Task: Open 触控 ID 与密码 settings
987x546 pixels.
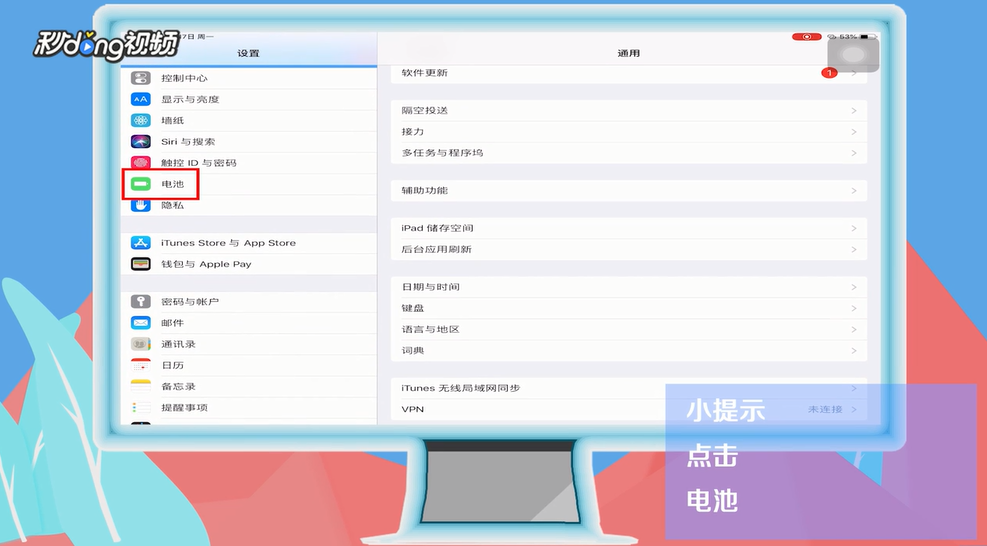Action: [x=249, y=162]
